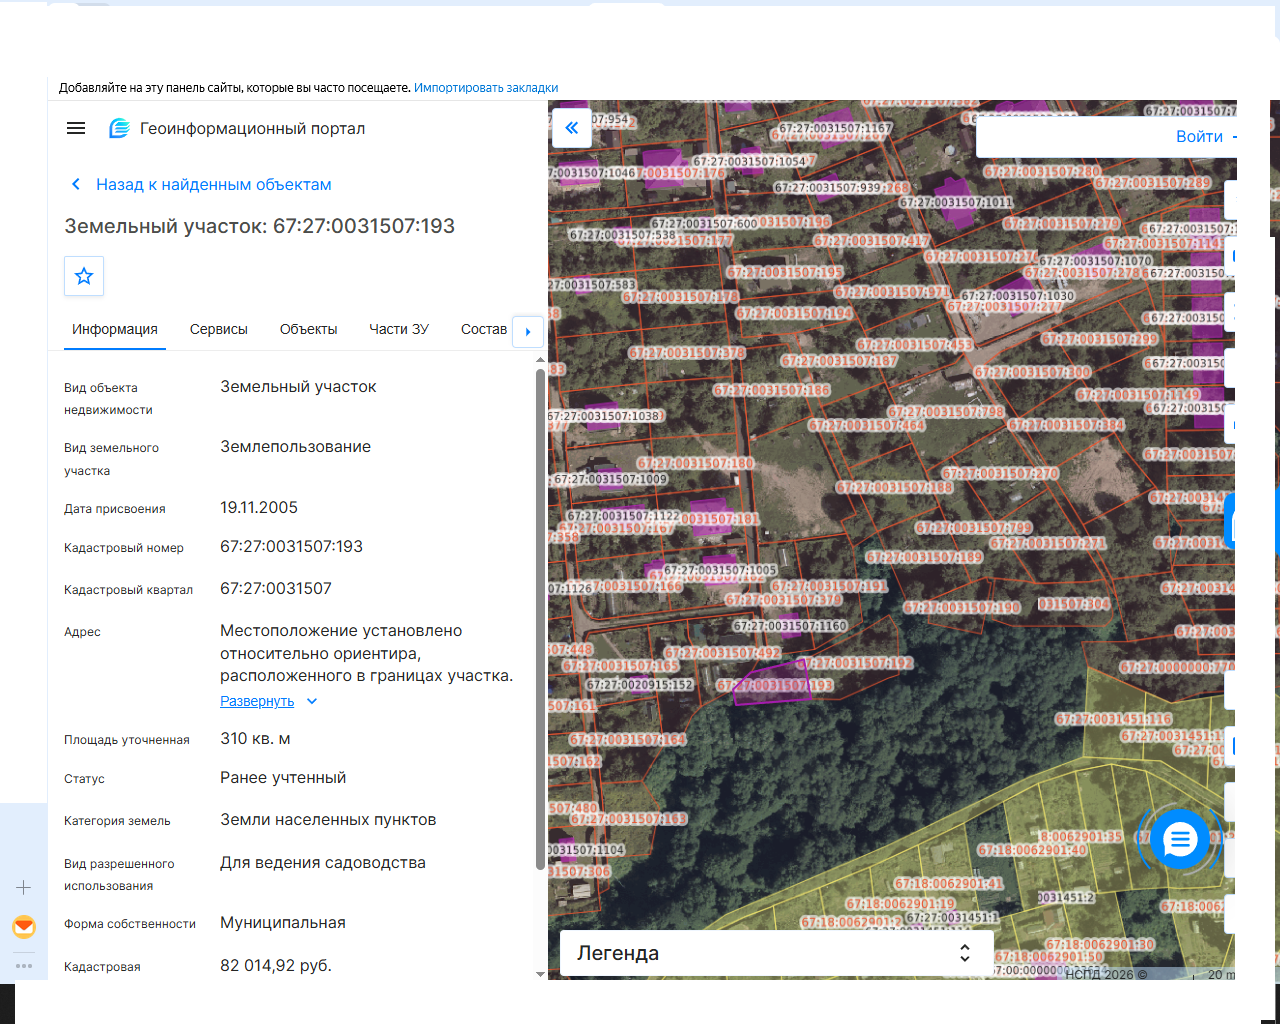Click the mail icon in browser sidebar
The height and width of the screenshot is (1024, 1280).
pyautogui.click(x=24, y=927)
